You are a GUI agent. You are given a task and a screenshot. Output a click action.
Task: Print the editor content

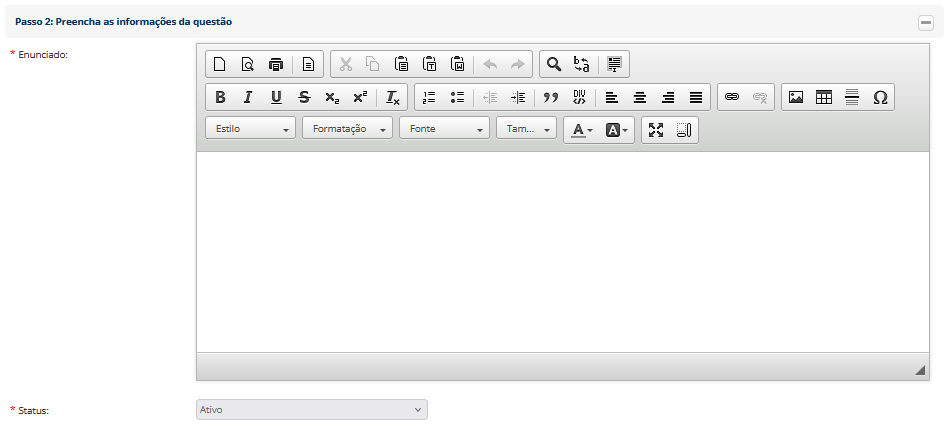click(276, 64)
